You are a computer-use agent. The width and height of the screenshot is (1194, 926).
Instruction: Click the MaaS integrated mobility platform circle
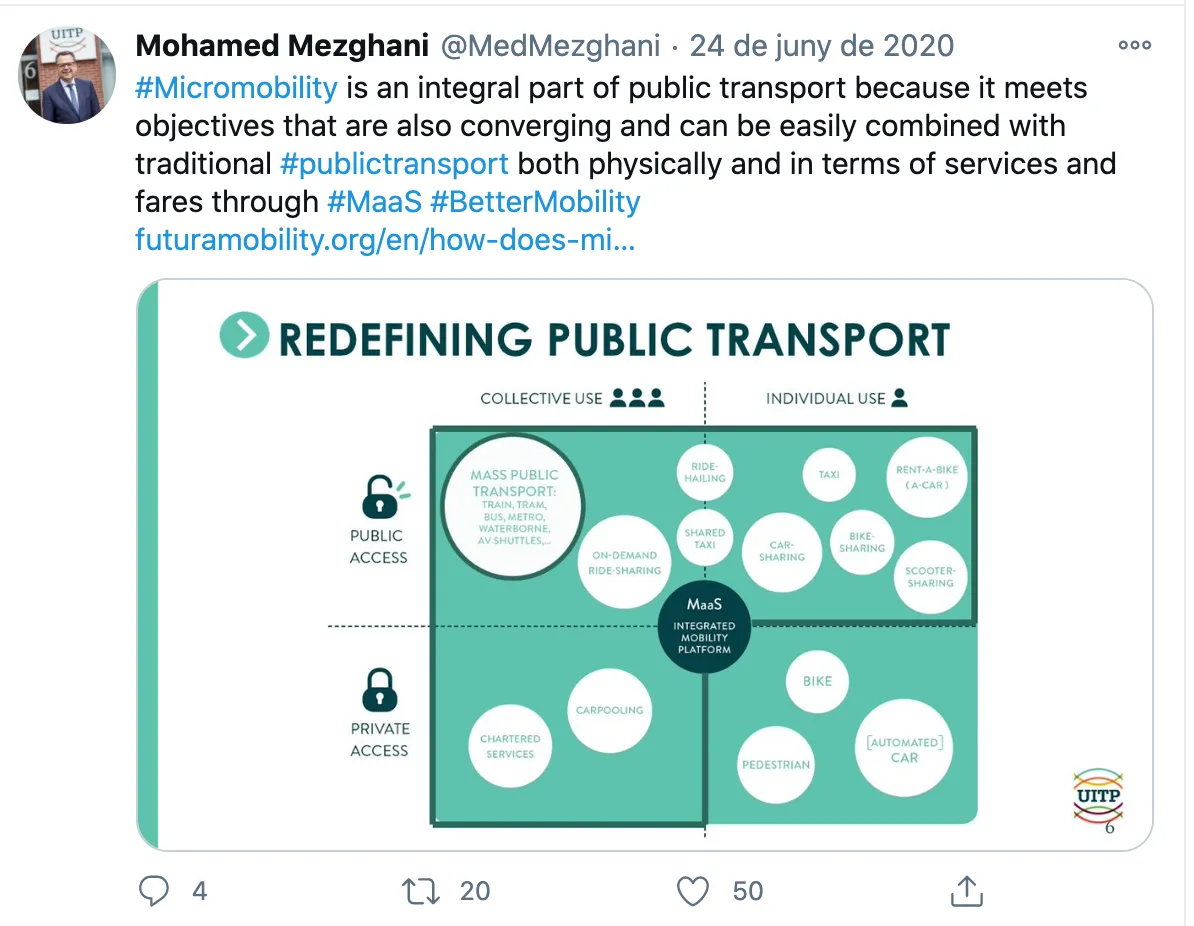[x=704, y=627]
